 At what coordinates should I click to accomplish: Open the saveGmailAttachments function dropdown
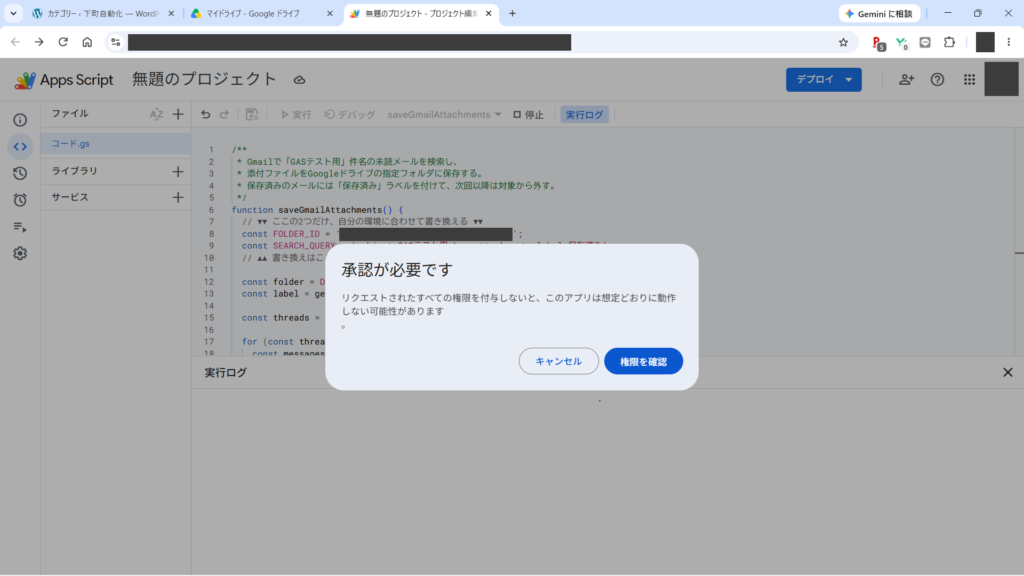[444, 114]
